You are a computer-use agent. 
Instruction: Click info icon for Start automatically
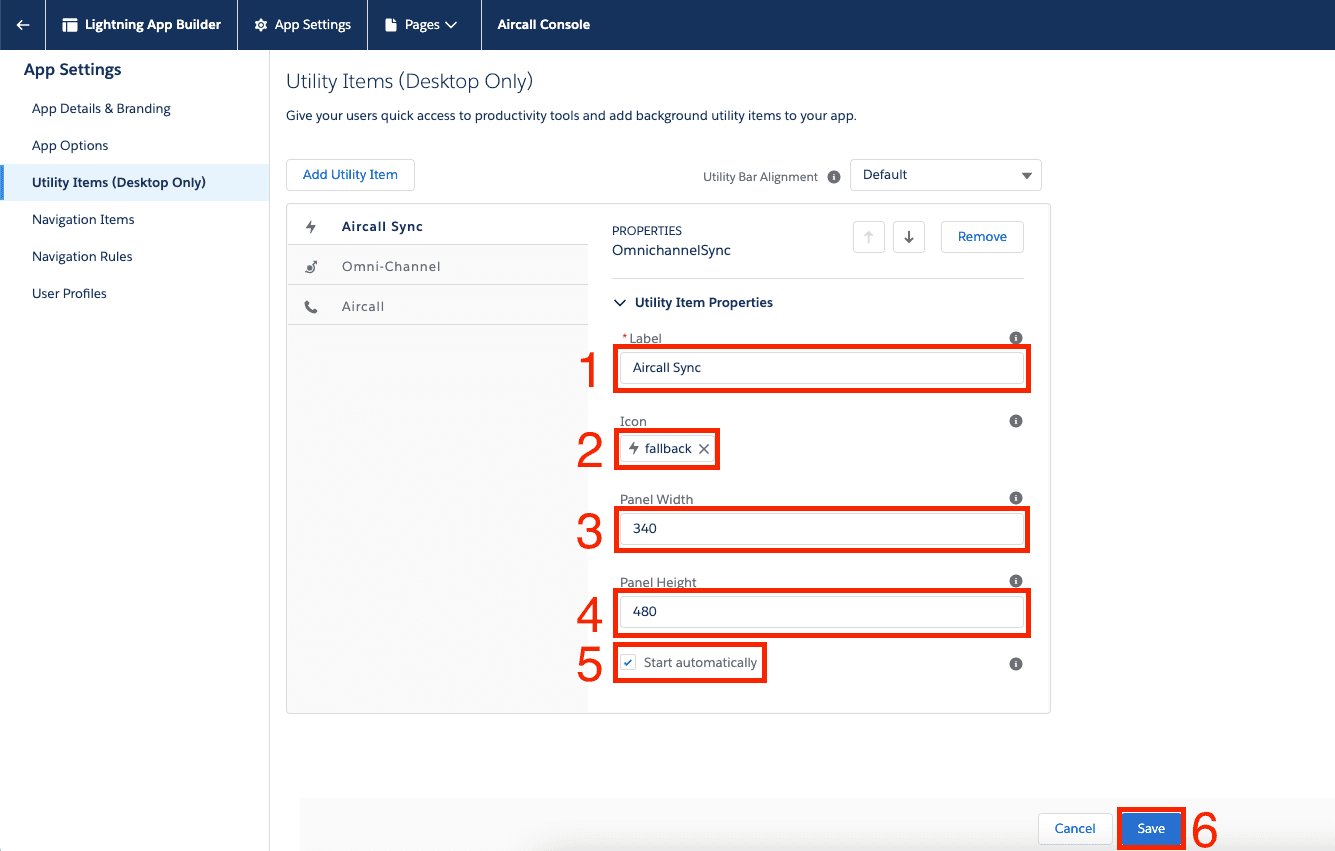pos(1015,664)
